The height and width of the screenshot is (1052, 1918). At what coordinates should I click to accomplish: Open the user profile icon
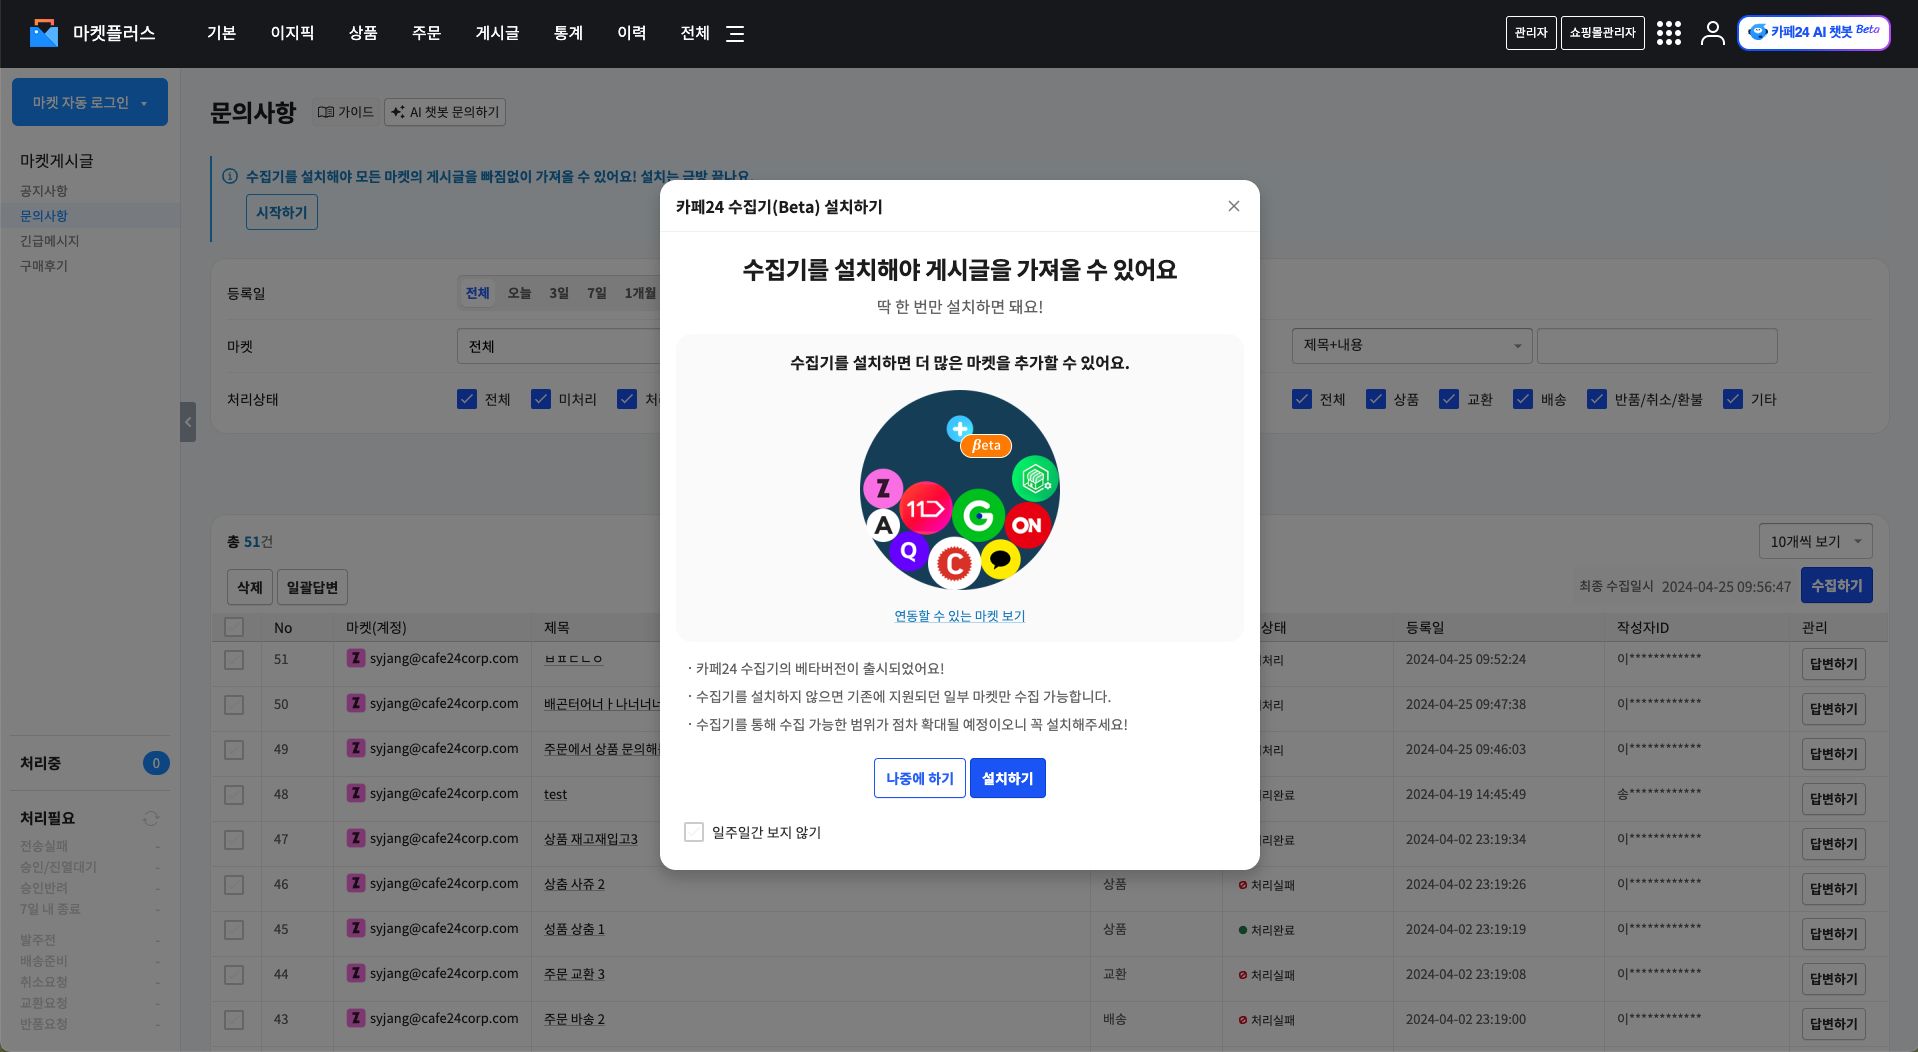tap(1712, 33)
